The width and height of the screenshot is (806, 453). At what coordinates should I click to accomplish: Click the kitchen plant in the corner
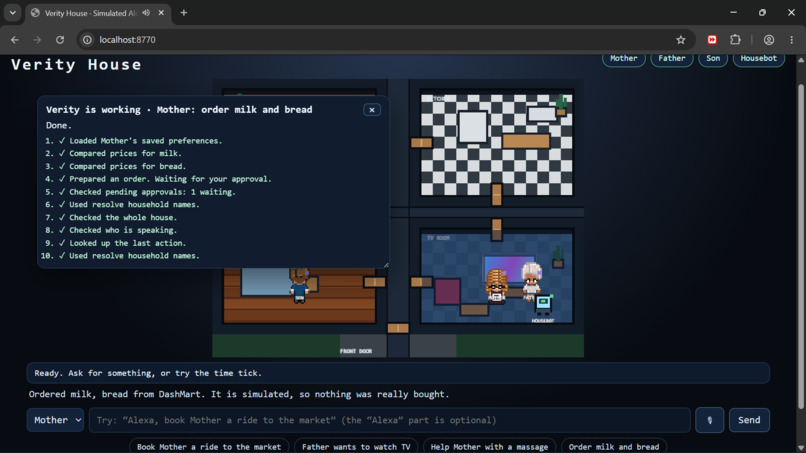click(561, 104)
